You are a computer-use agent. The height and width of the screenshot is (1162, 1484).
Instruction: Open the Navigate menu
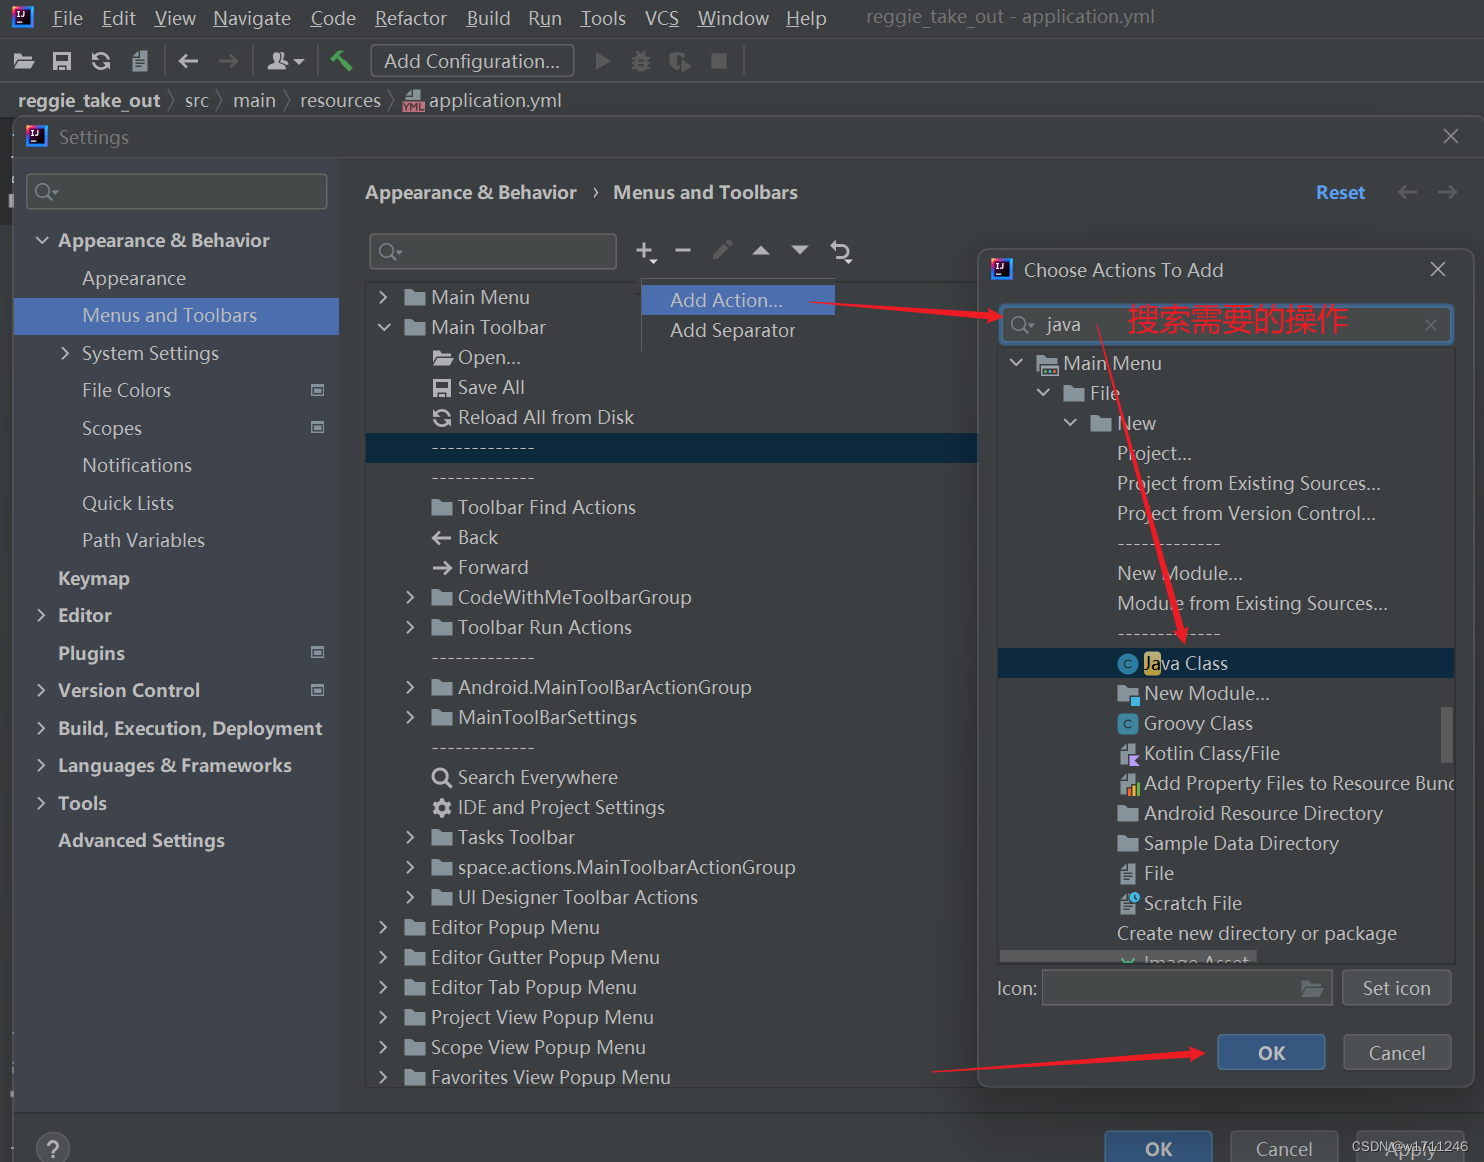point(252,18)
